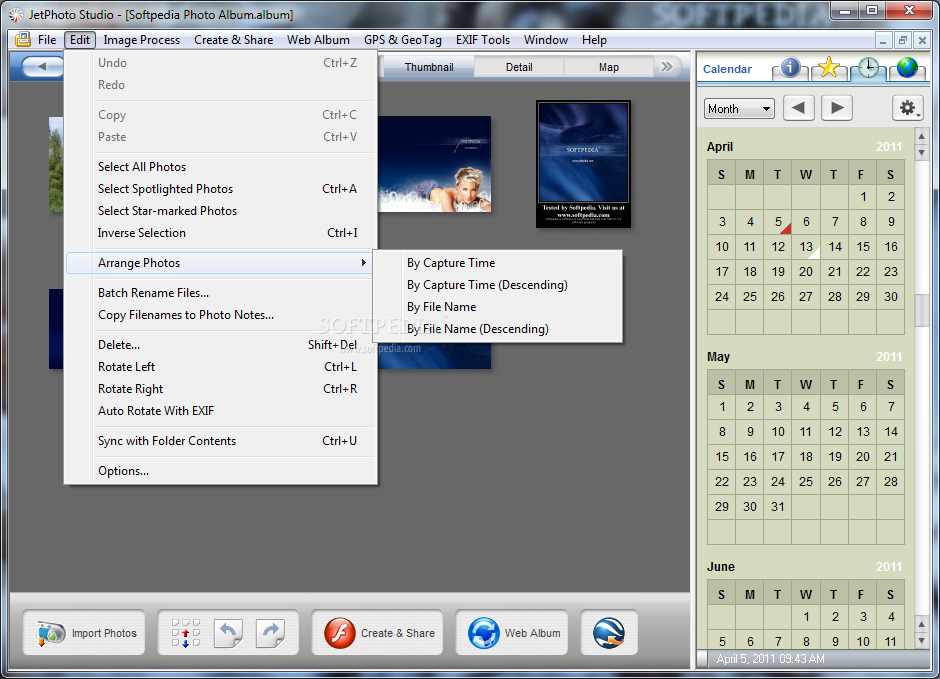Choose By File Name
The image size is (940, 679).
point(498,307)
